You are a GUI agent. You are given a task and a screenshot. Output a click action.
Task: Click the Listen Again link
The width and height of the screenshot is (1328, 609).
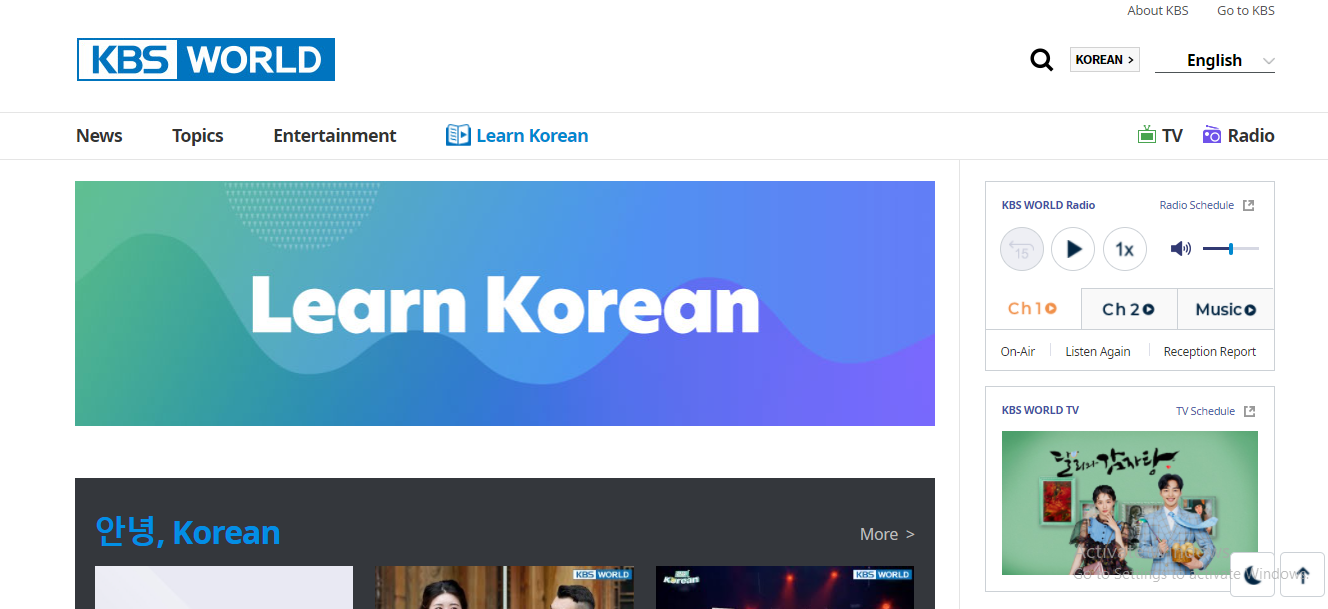[x=1098, y=352]
